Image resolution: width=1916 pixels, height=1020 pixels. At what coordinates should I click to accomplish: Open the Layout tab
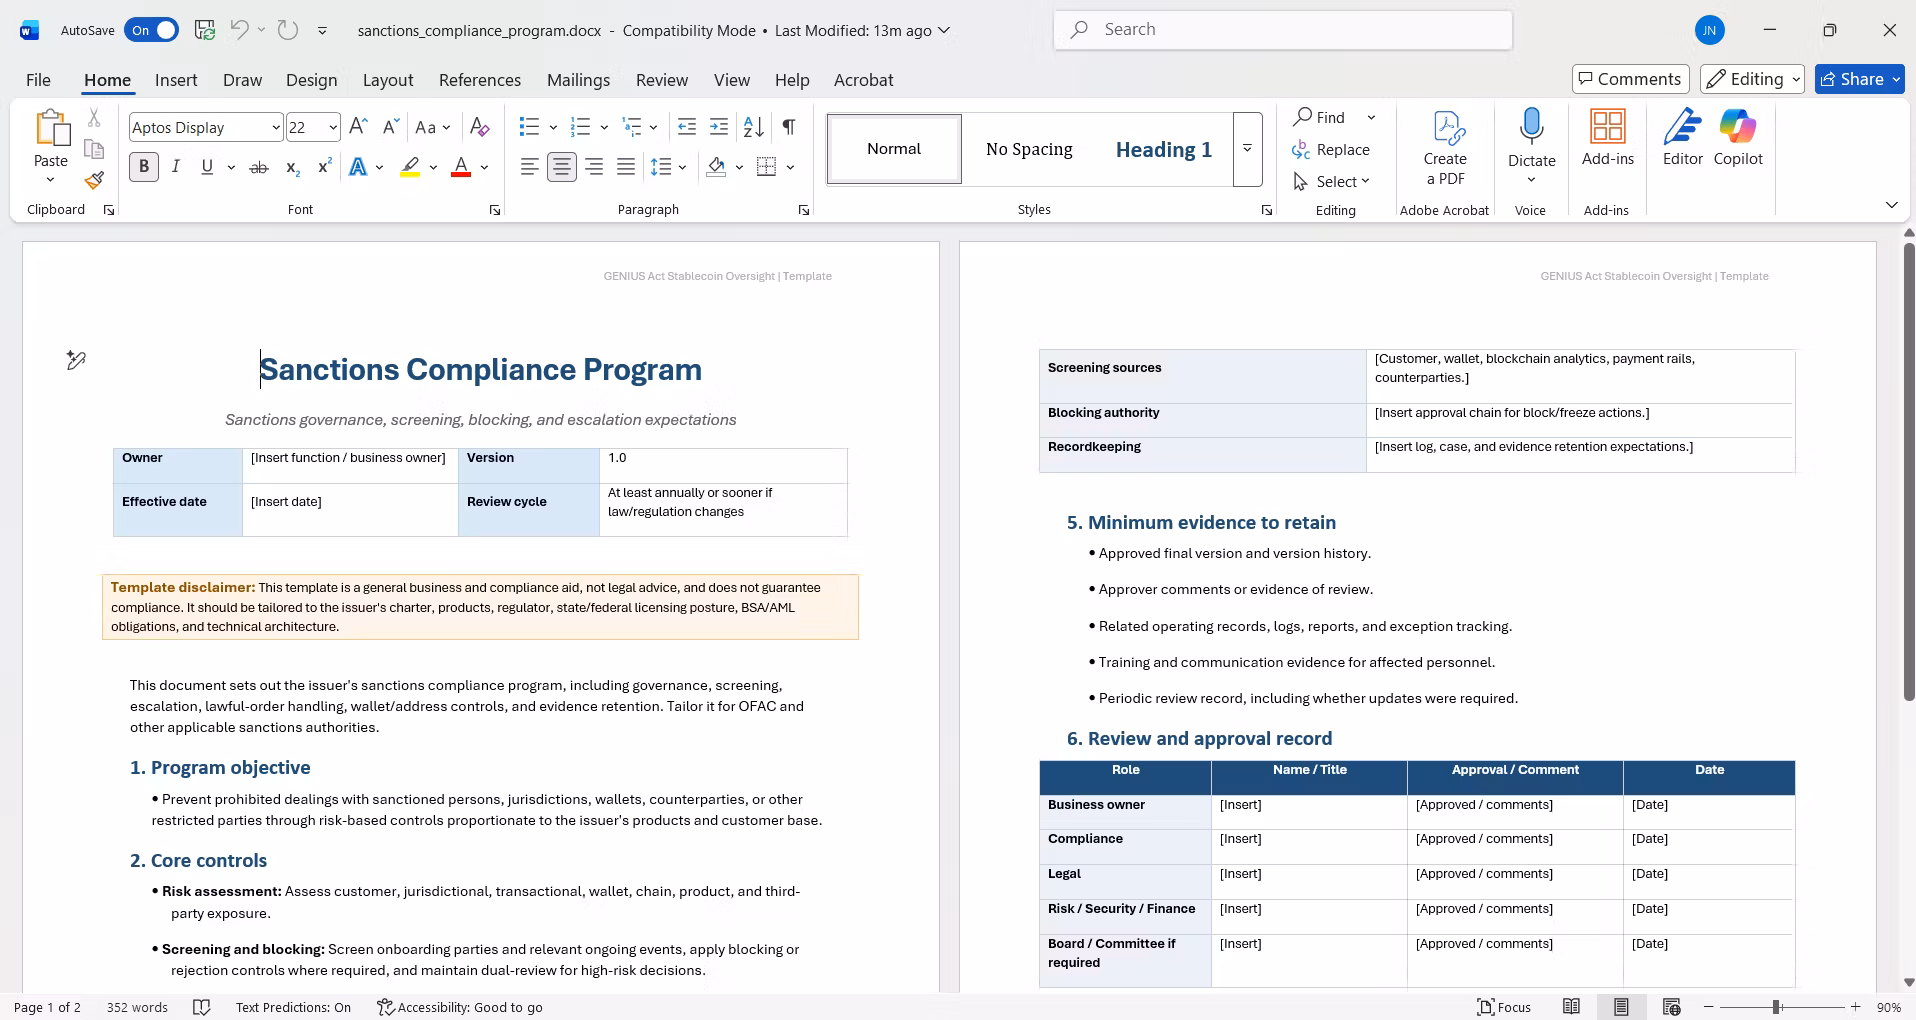coord(388,80)
